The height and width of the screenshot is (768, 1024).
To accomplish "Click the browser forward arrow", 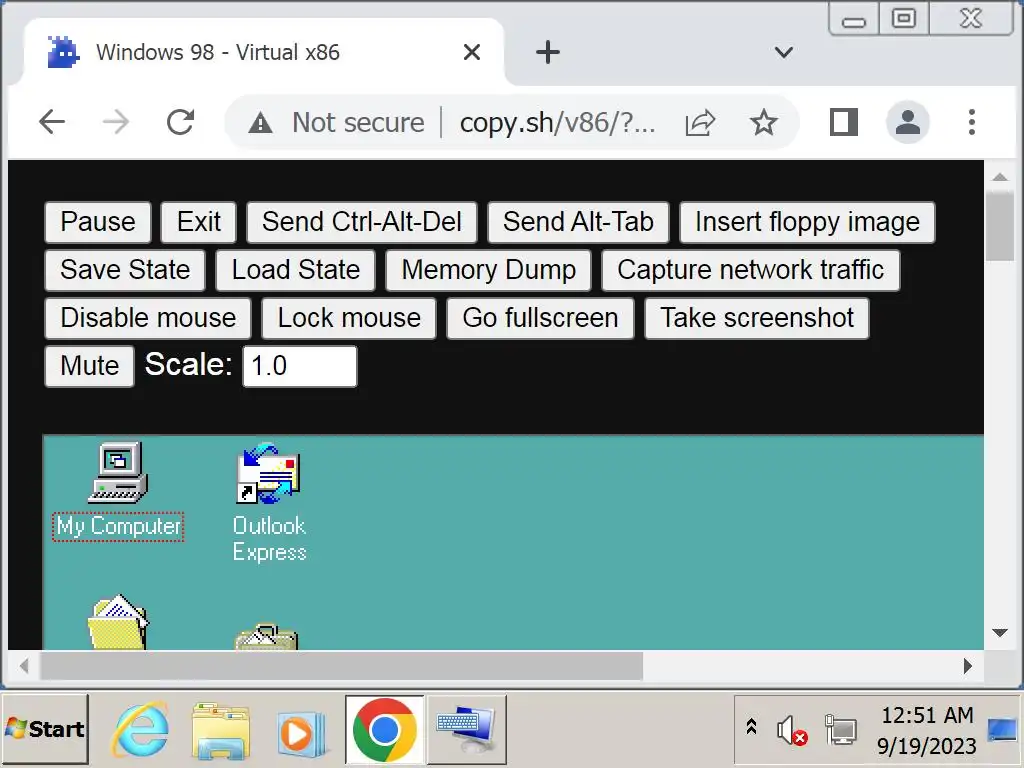I will (116, 122).
